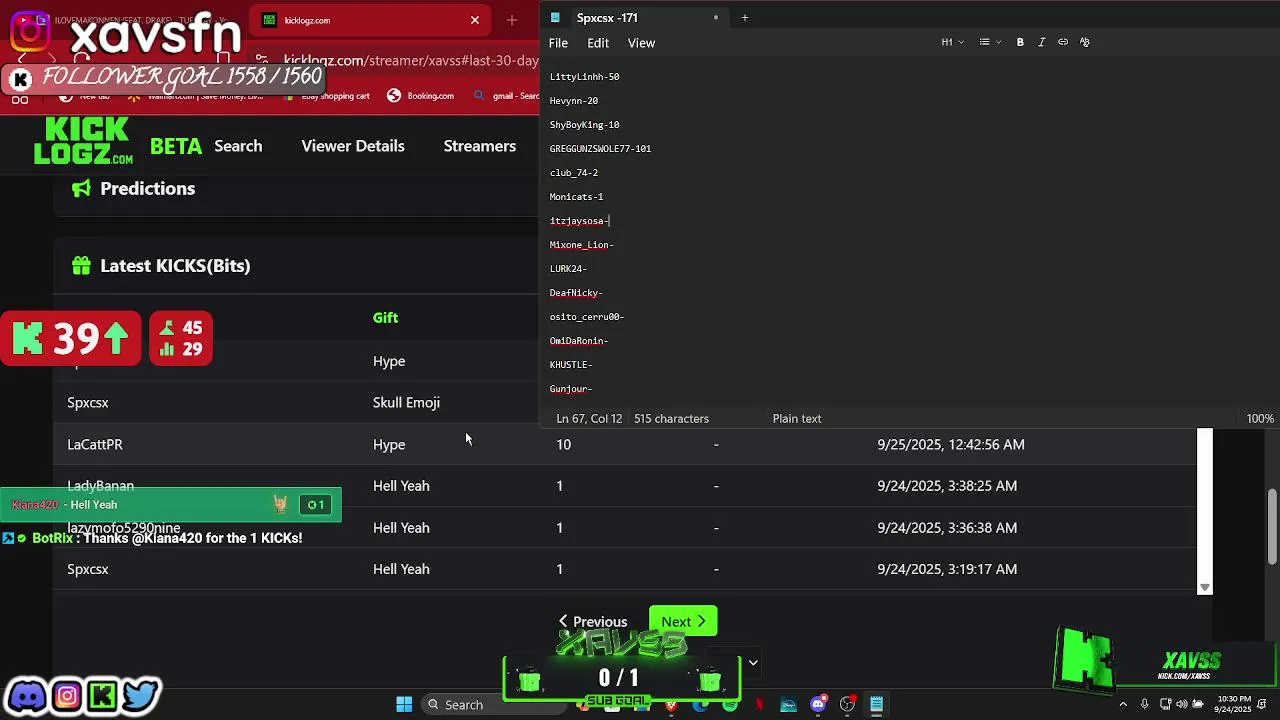Click the browser address bar URL
Image resolution: width=1280 pixels, height=720 pixels.
click(x=411, y=61)
